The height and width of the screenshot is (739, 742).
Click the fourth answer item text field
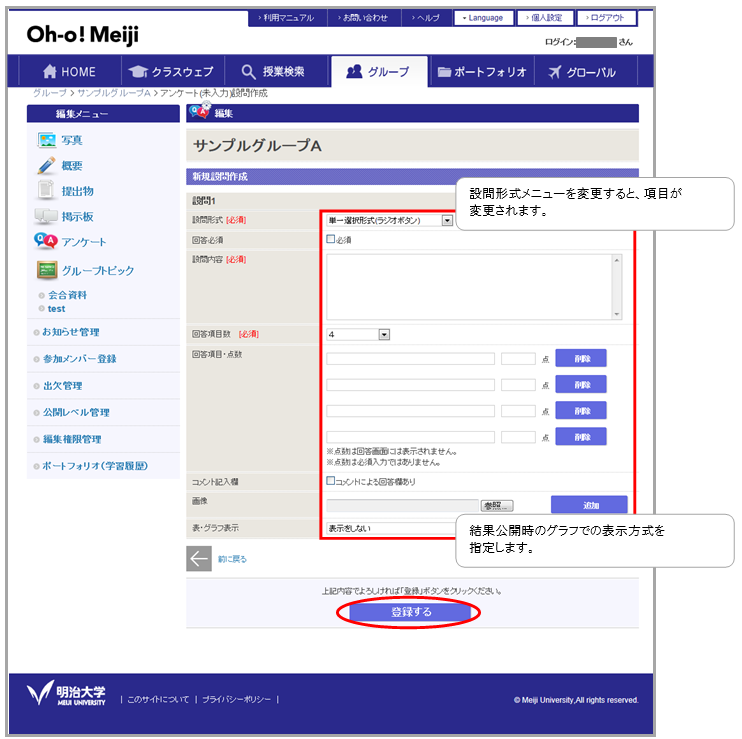[410, 437]
